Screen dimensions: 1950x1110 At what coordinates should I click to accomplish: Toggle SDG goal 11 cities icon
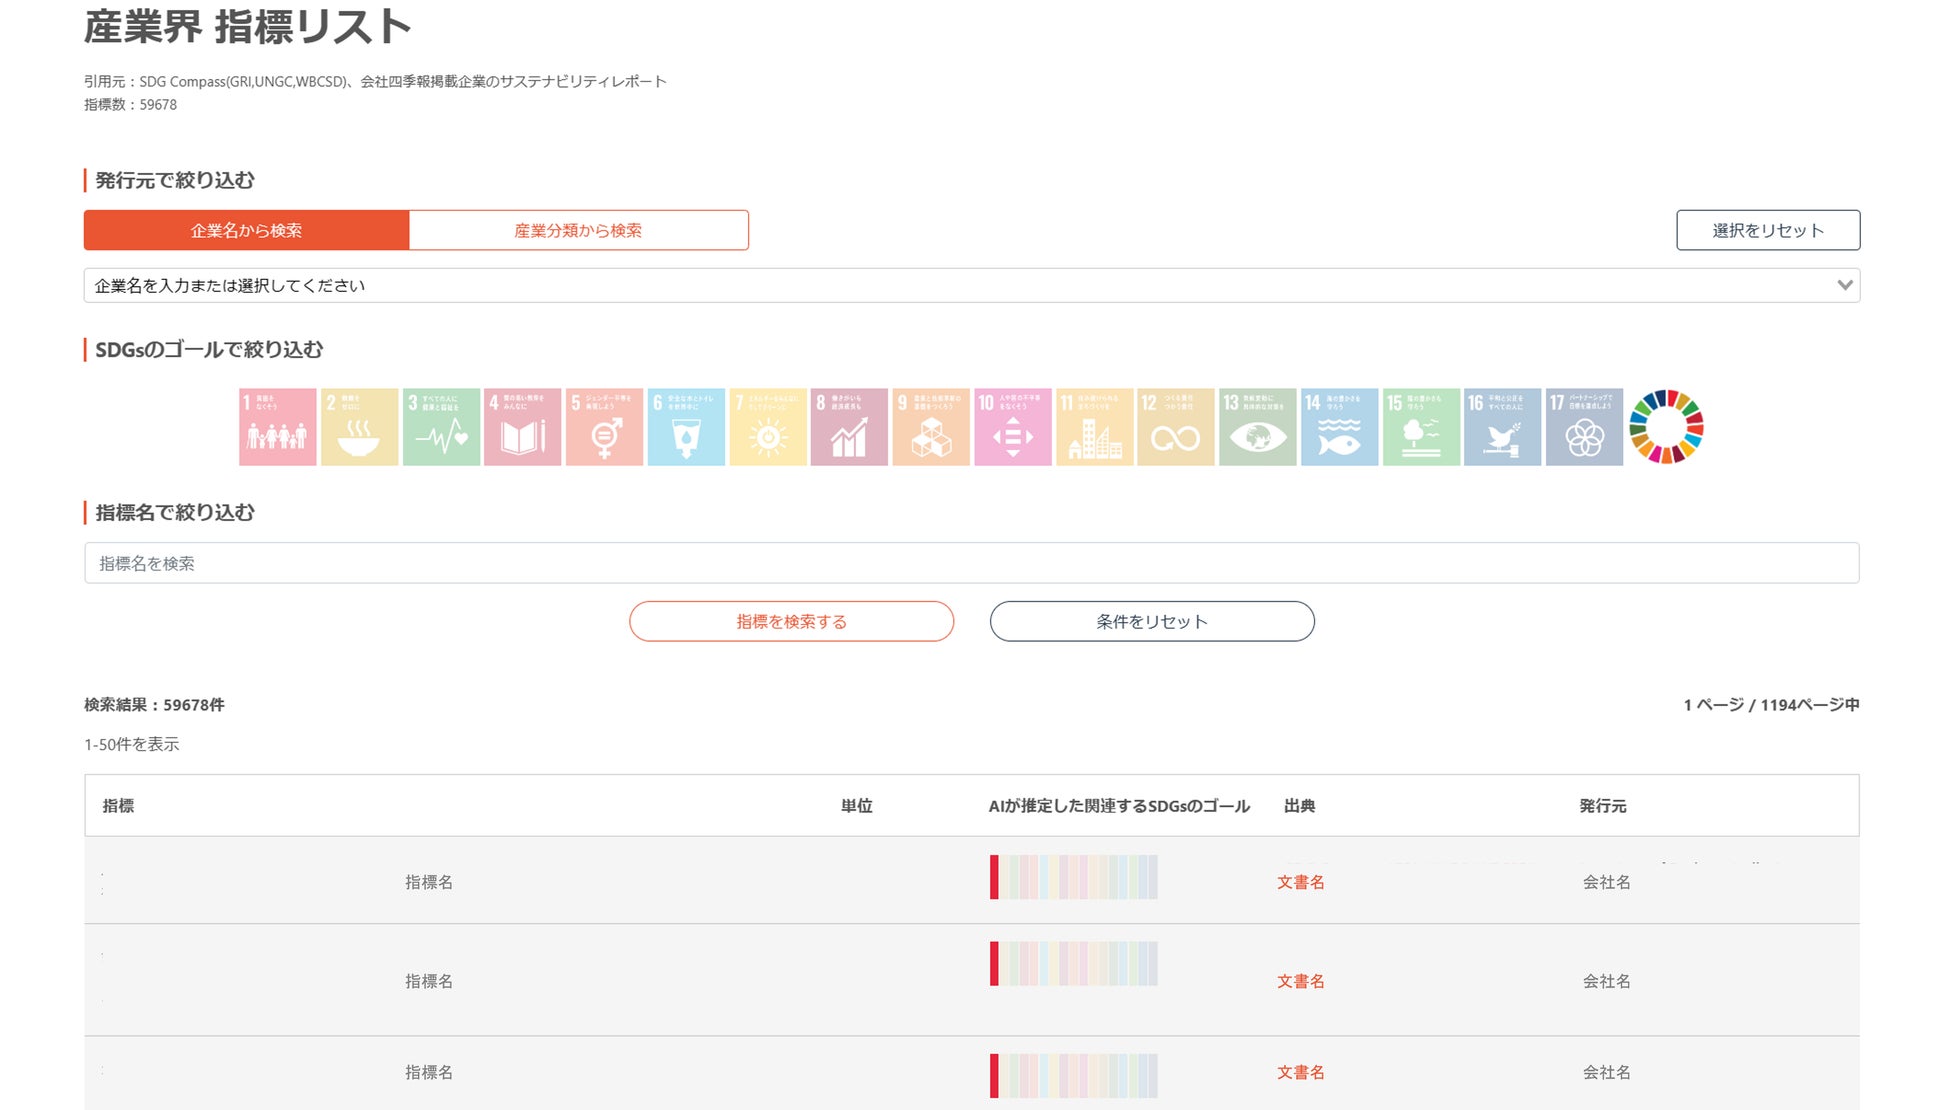(x=1094, y=427)
